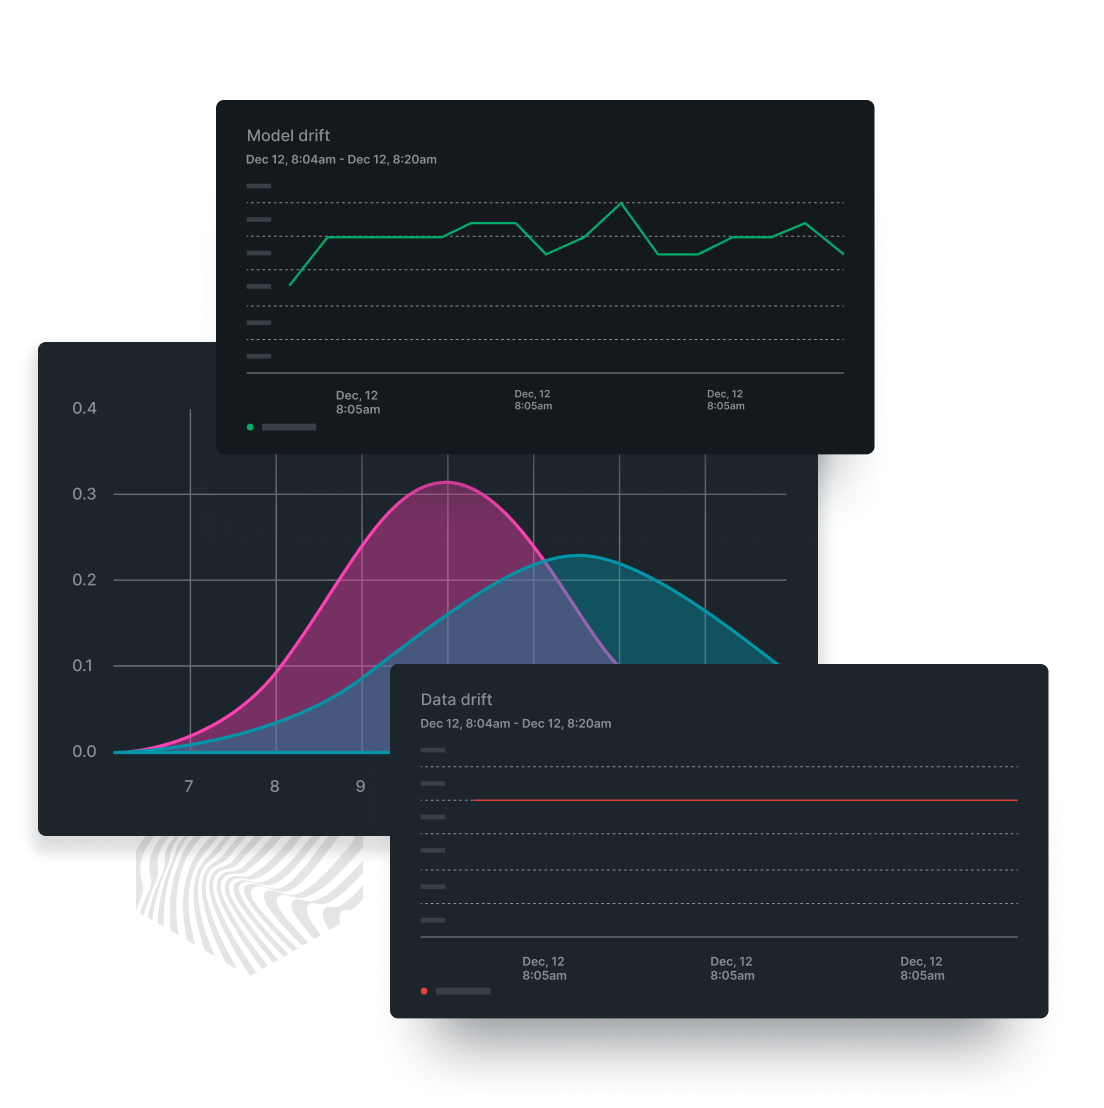Click the green legend dot in Model drift card

250,427
